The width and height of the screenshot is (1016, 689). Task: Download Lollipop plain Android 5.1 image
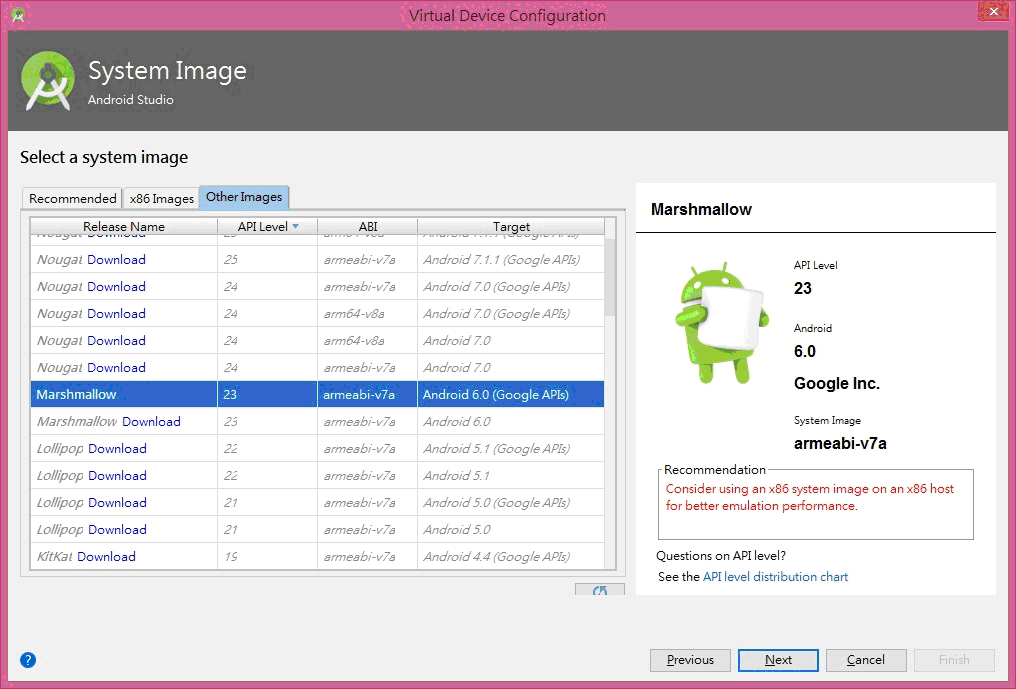(x=117, y=476)
